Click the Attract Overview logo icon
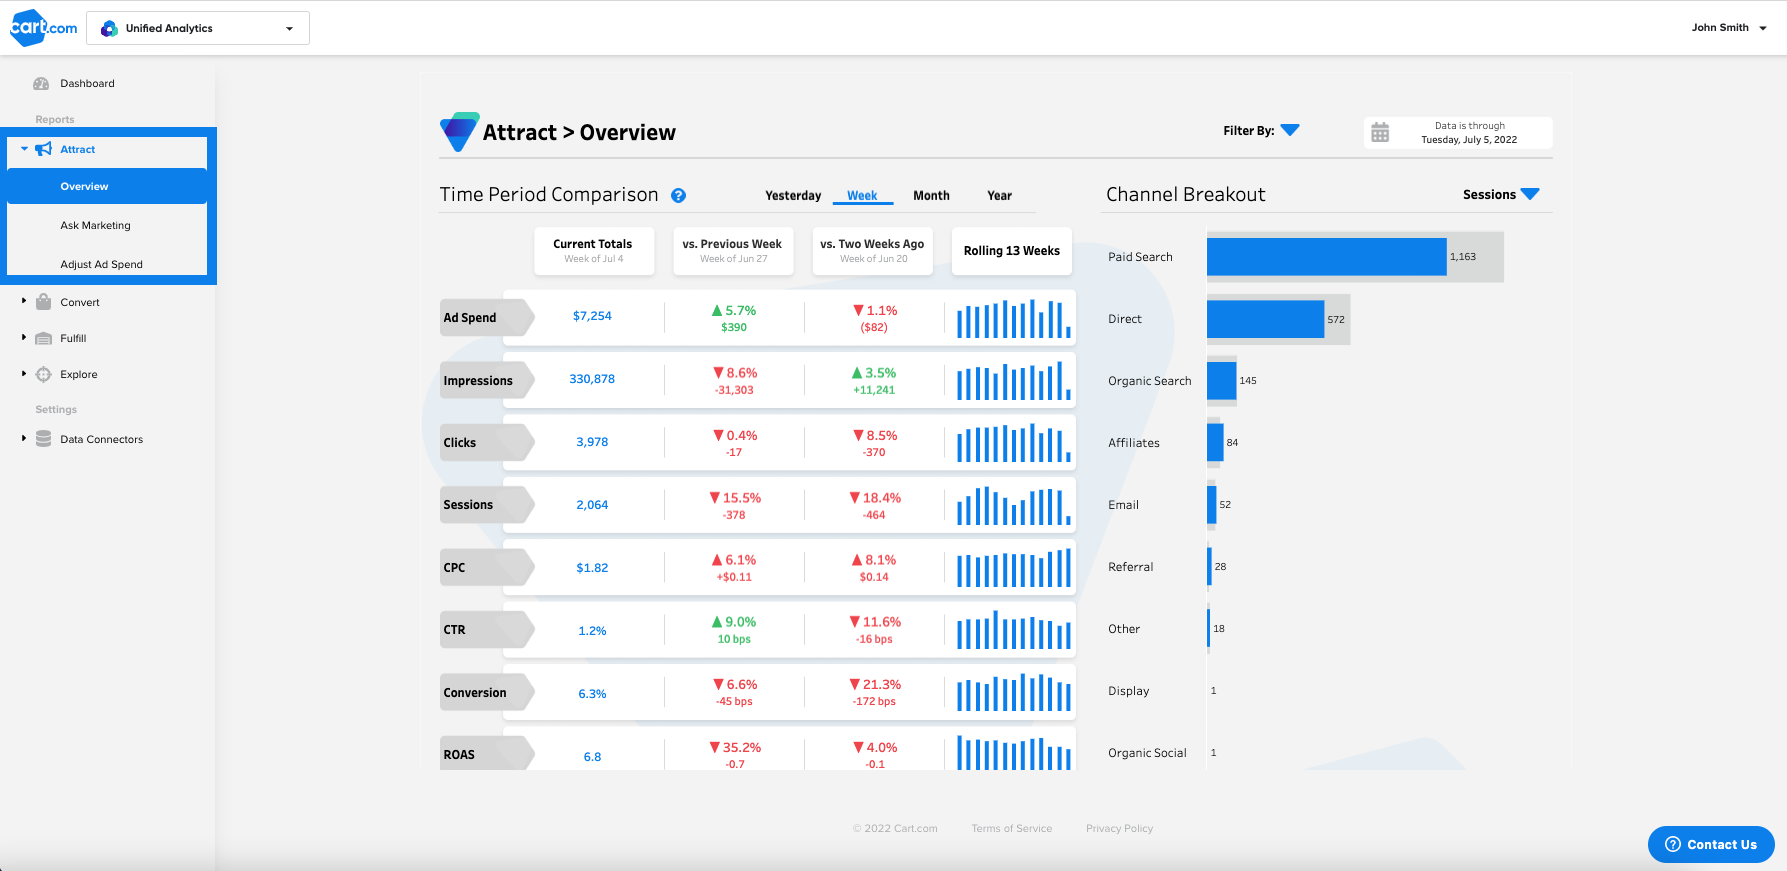Screen dimensions: 1787x871 click(459, 132)
